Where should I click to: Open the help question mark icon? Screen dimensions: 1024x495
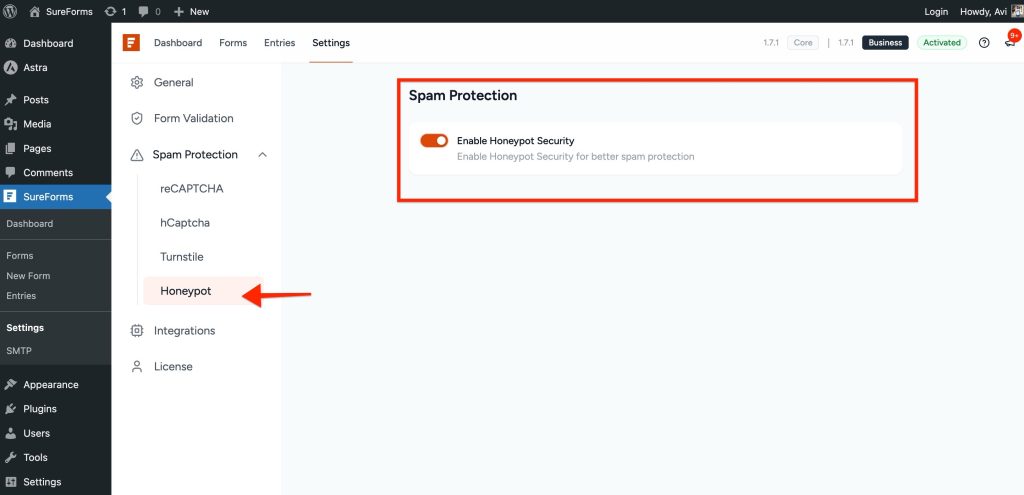[984, 42]
